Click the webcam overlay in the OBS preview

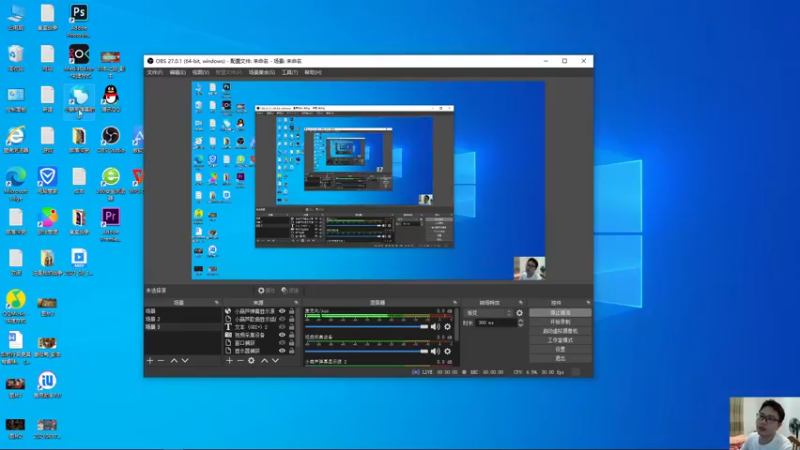point(529,268)
